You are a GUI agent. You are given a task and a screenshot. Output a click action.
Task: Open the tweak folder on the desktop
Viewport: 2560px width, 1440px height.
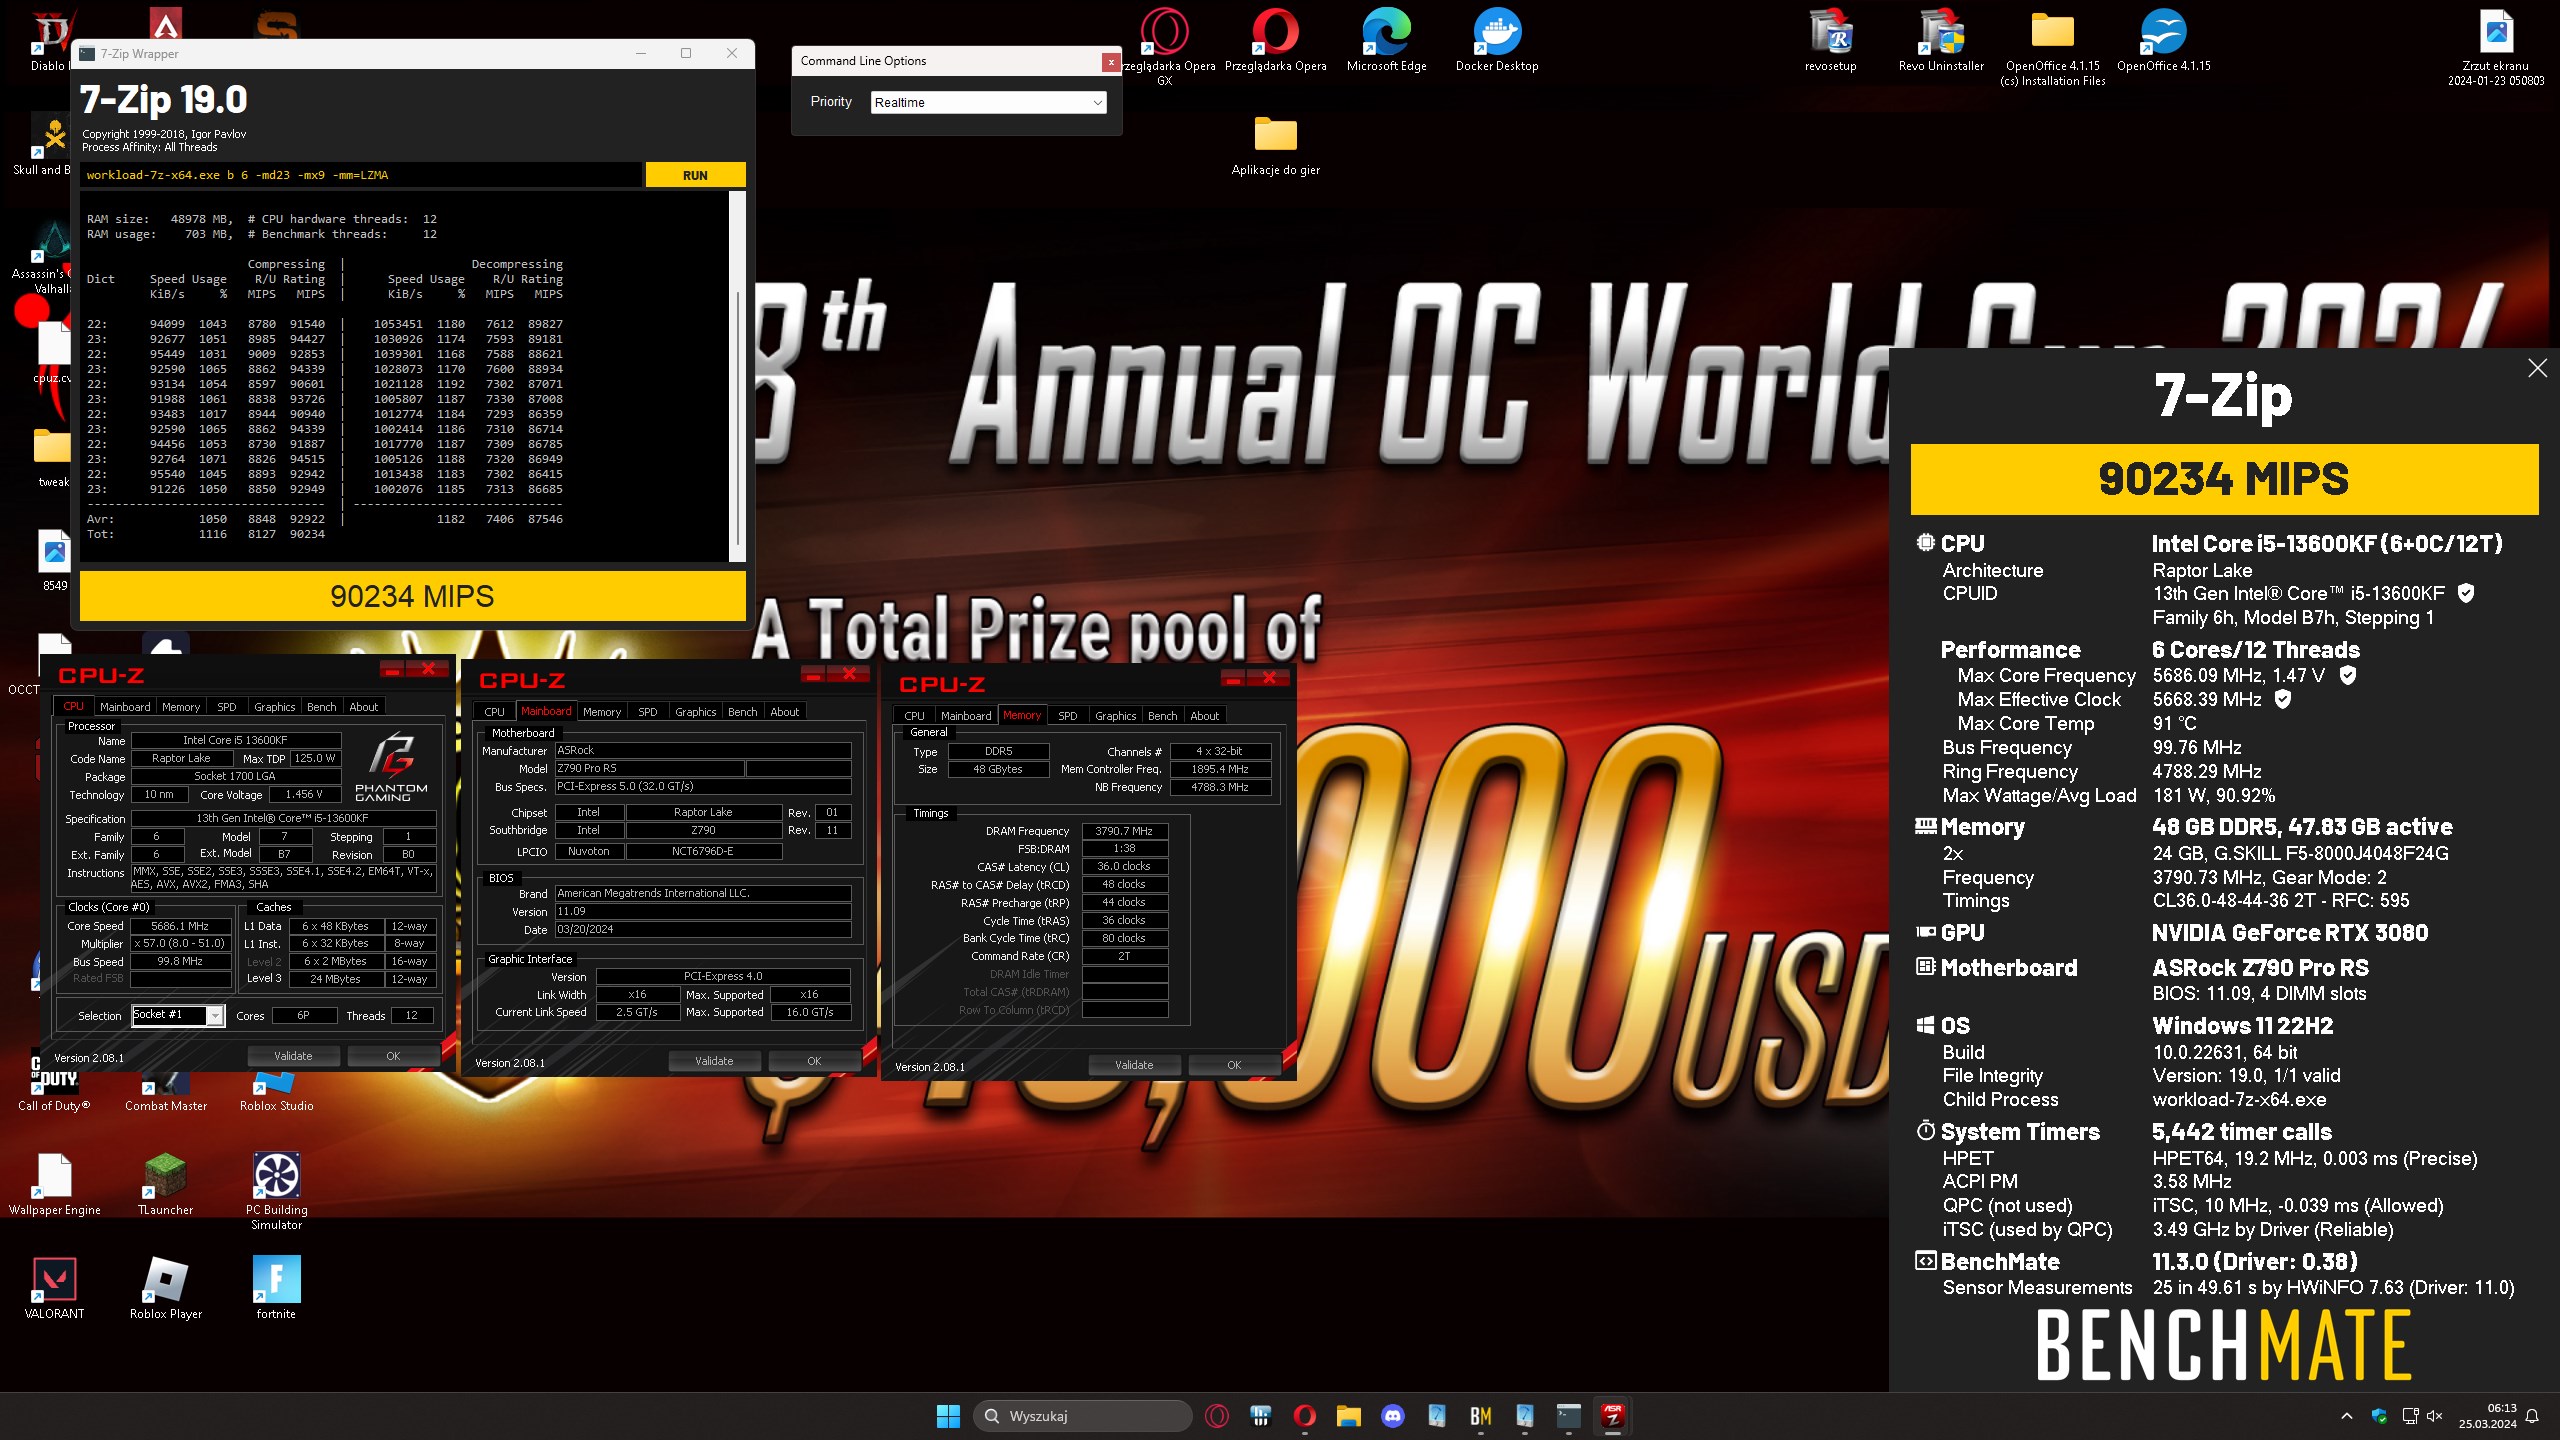coord(54,458)
